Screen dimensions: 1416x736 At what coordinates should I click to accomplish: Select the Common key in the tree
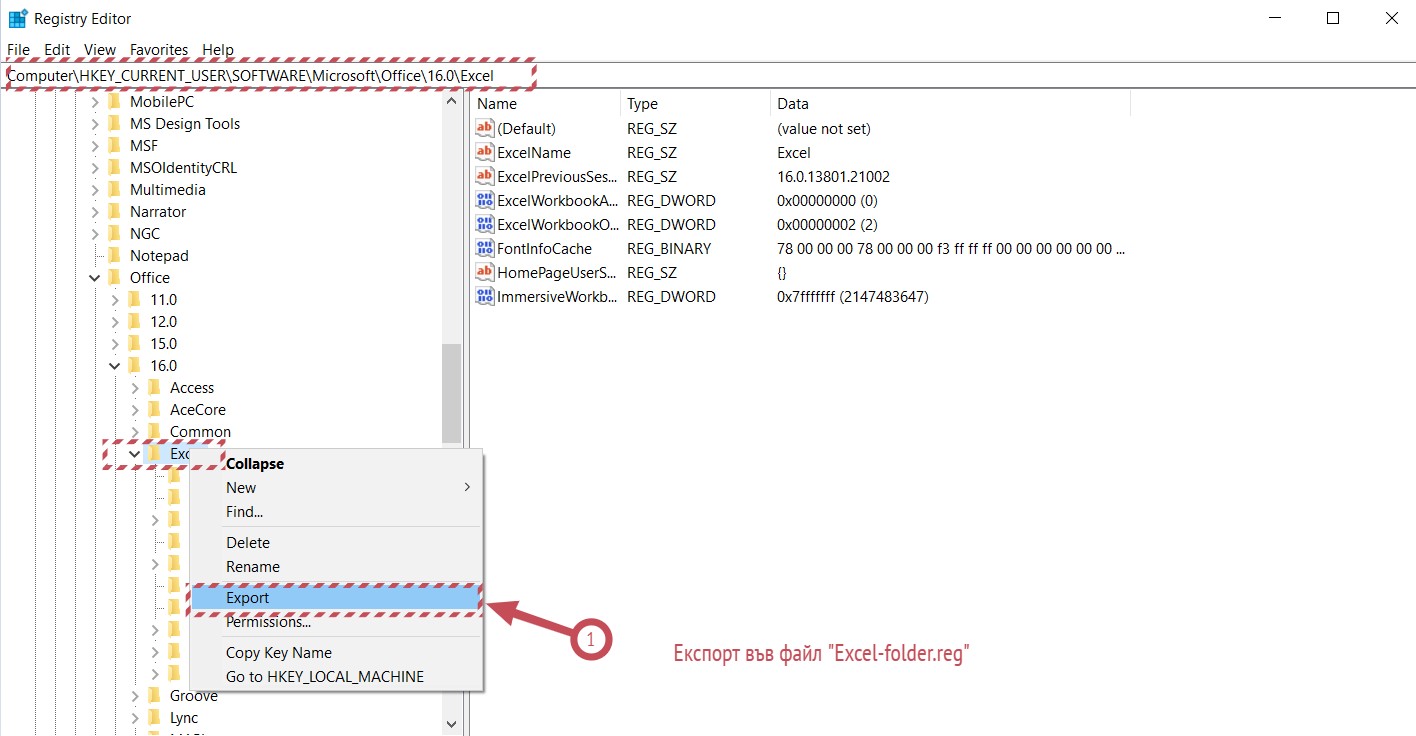200,432
